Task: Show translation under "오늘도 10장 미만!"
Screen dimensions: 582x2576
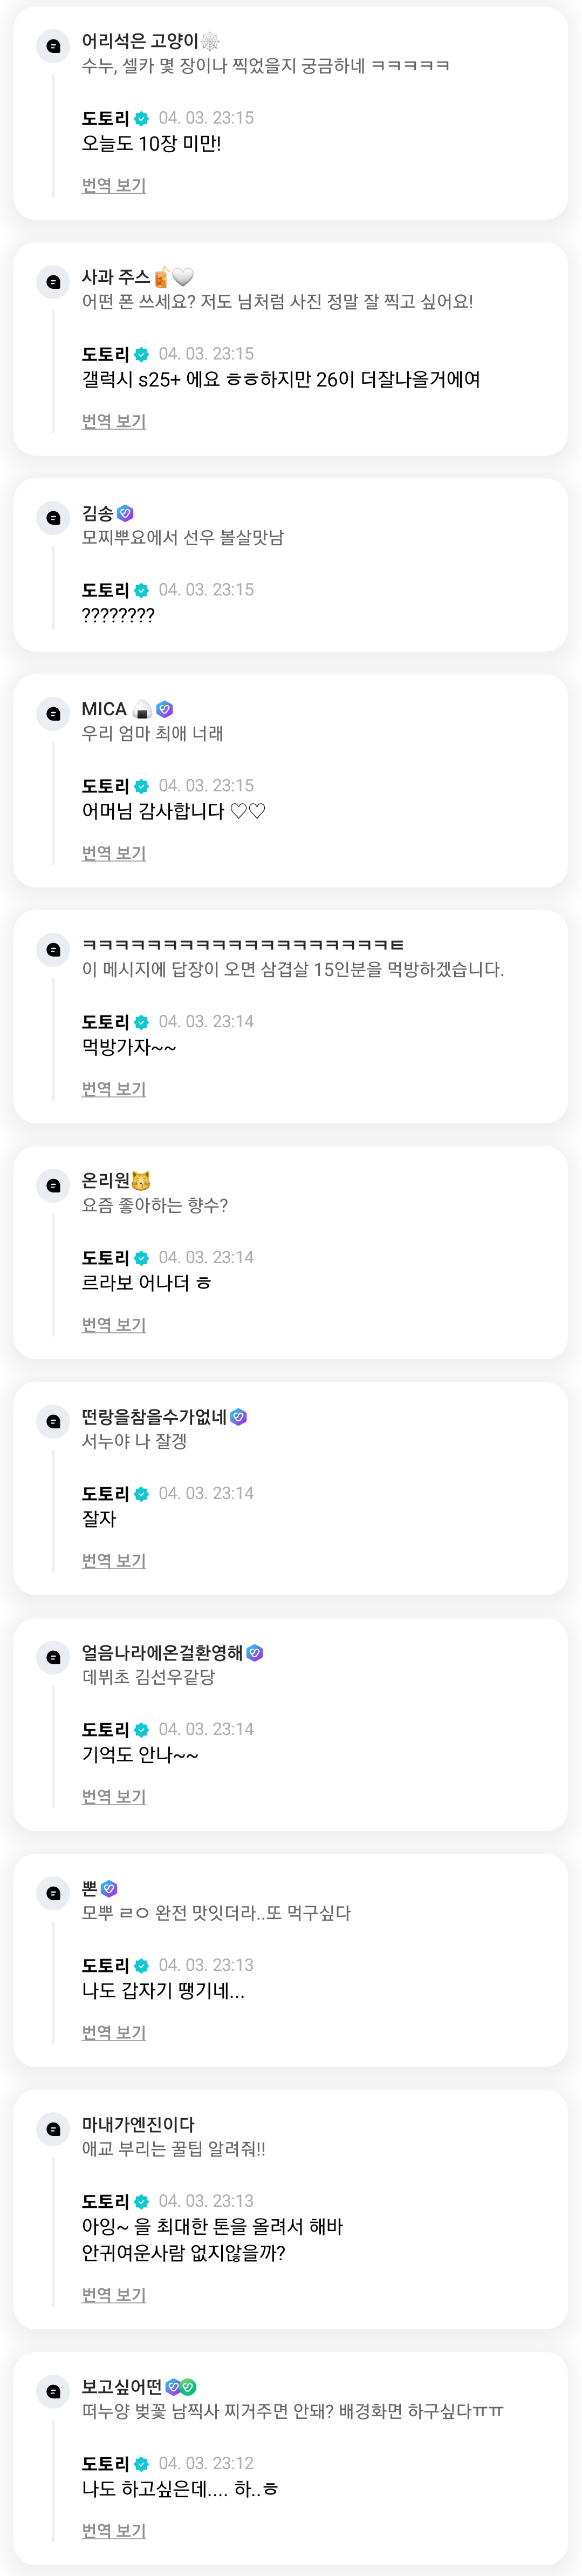Action: pyautogui.click(x=114, y=185)
